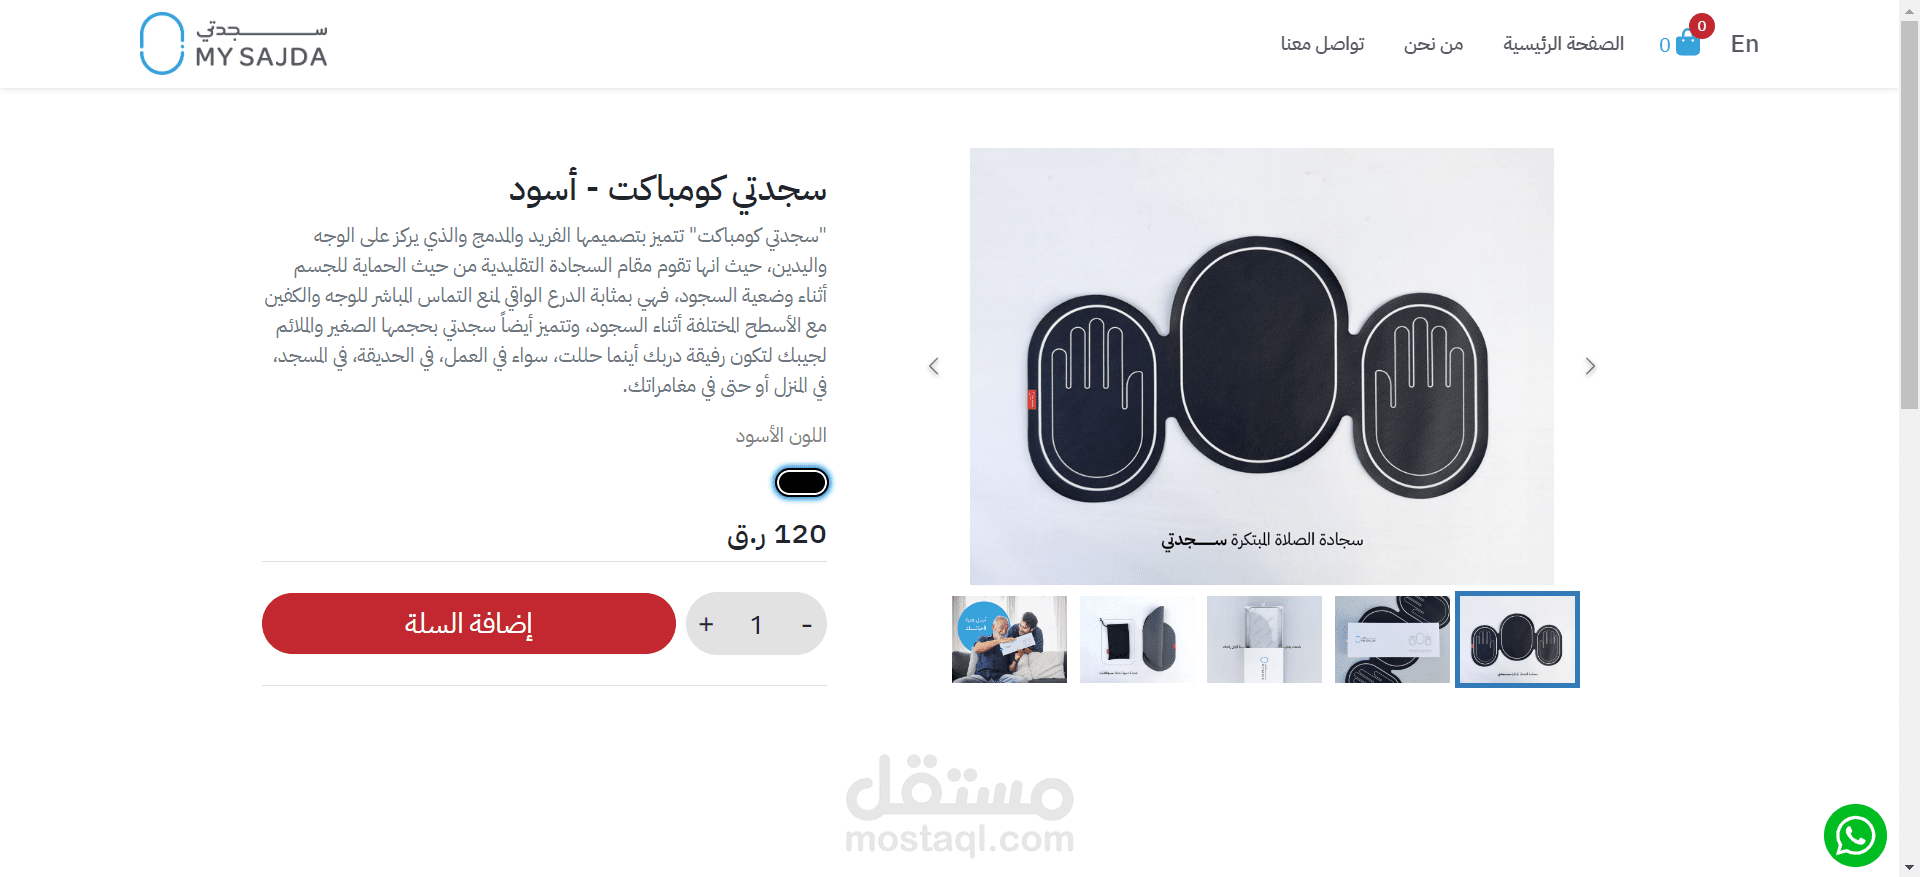Select thumbnail showing folded mat with pouch
1920x877 pixels.
(x=1137, y=640)
